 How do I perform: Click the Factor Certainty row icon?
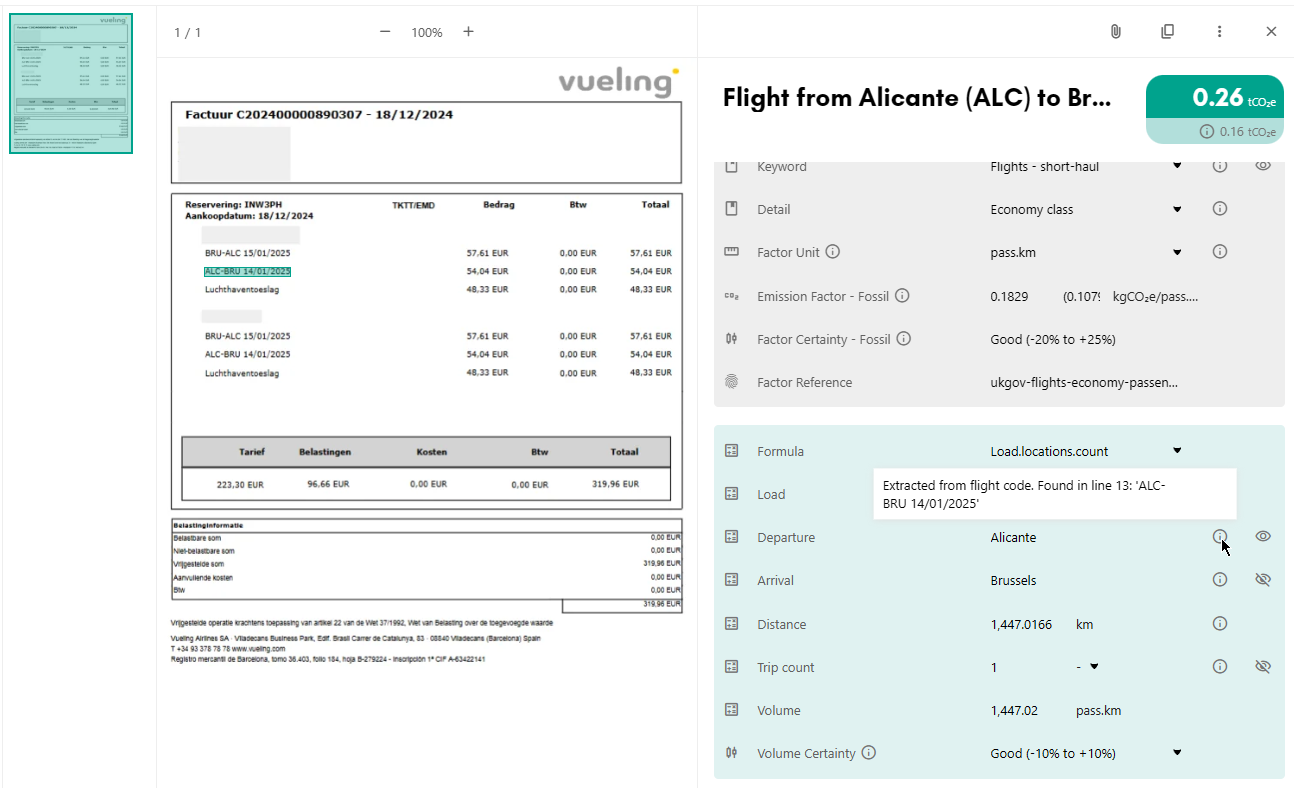(731, 339)
